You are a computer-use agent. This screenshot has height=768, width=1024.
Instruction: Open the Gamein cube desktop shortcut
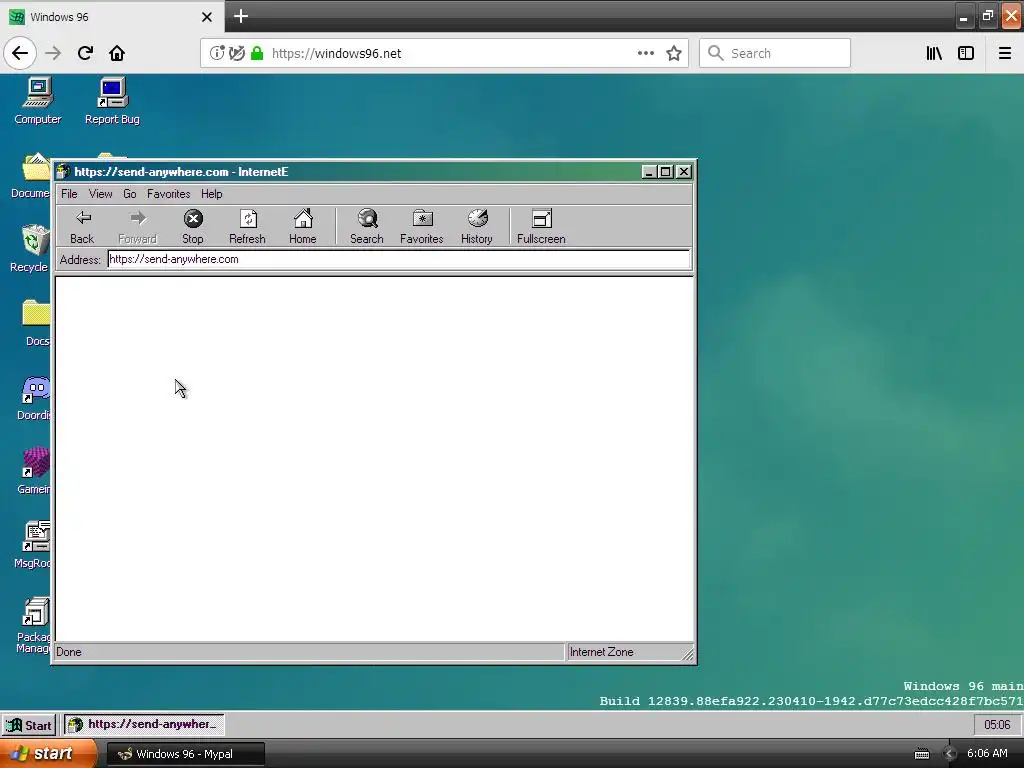click(x=35, y=472)
